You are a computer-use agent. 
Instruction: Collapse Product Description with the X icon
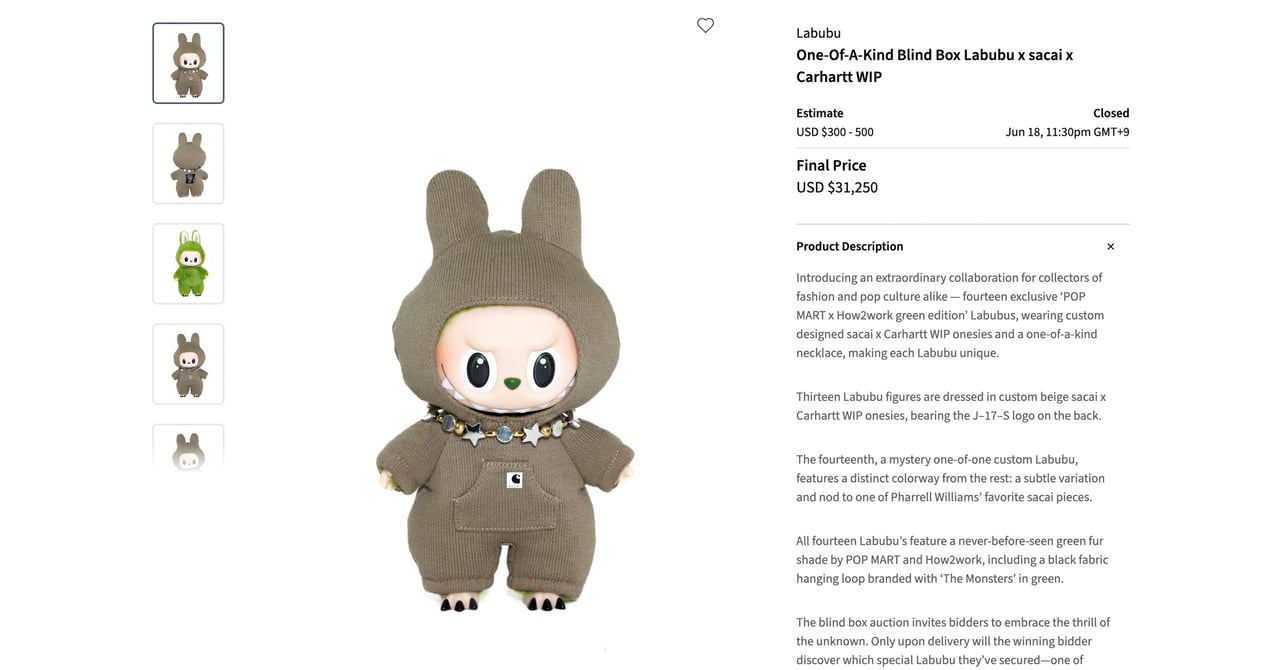1110,247
